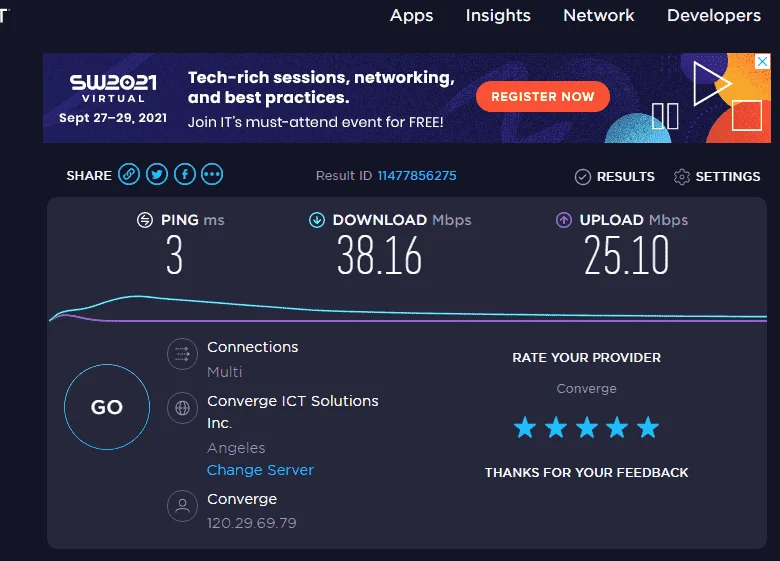Open the Insights menu

pos(498,16)
